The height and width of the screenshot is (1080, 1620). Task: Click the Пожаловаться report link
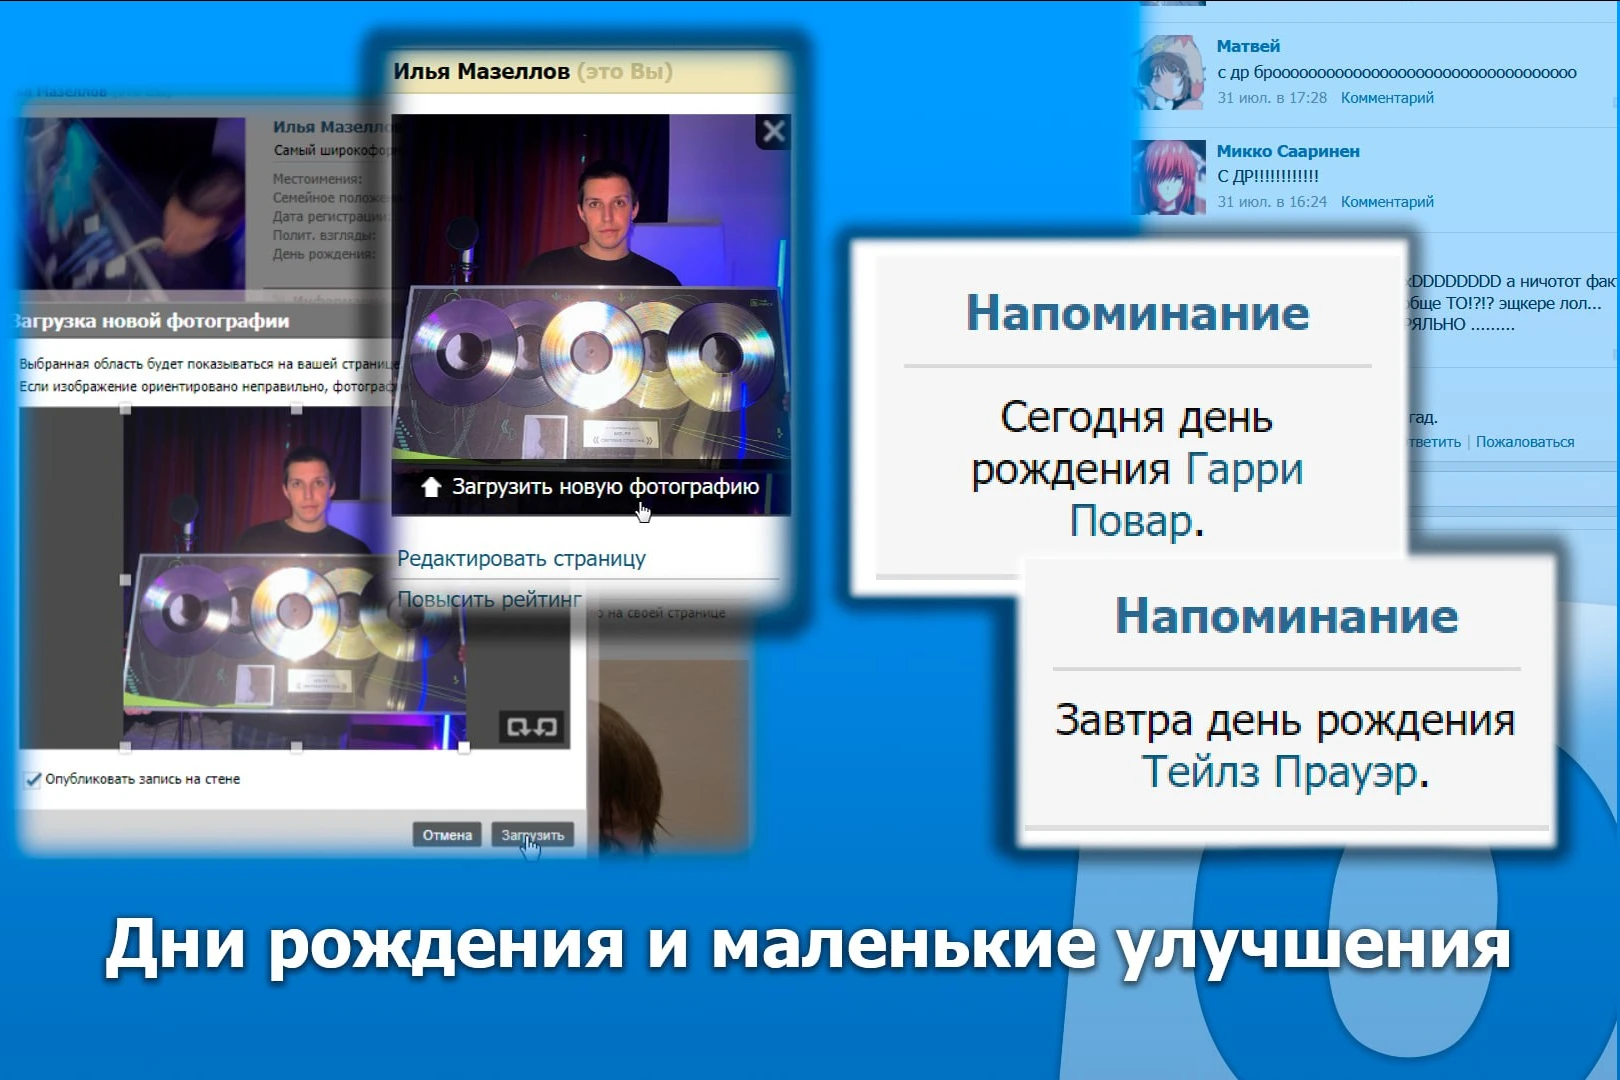pyautogui.click(x=1526, y=440)
